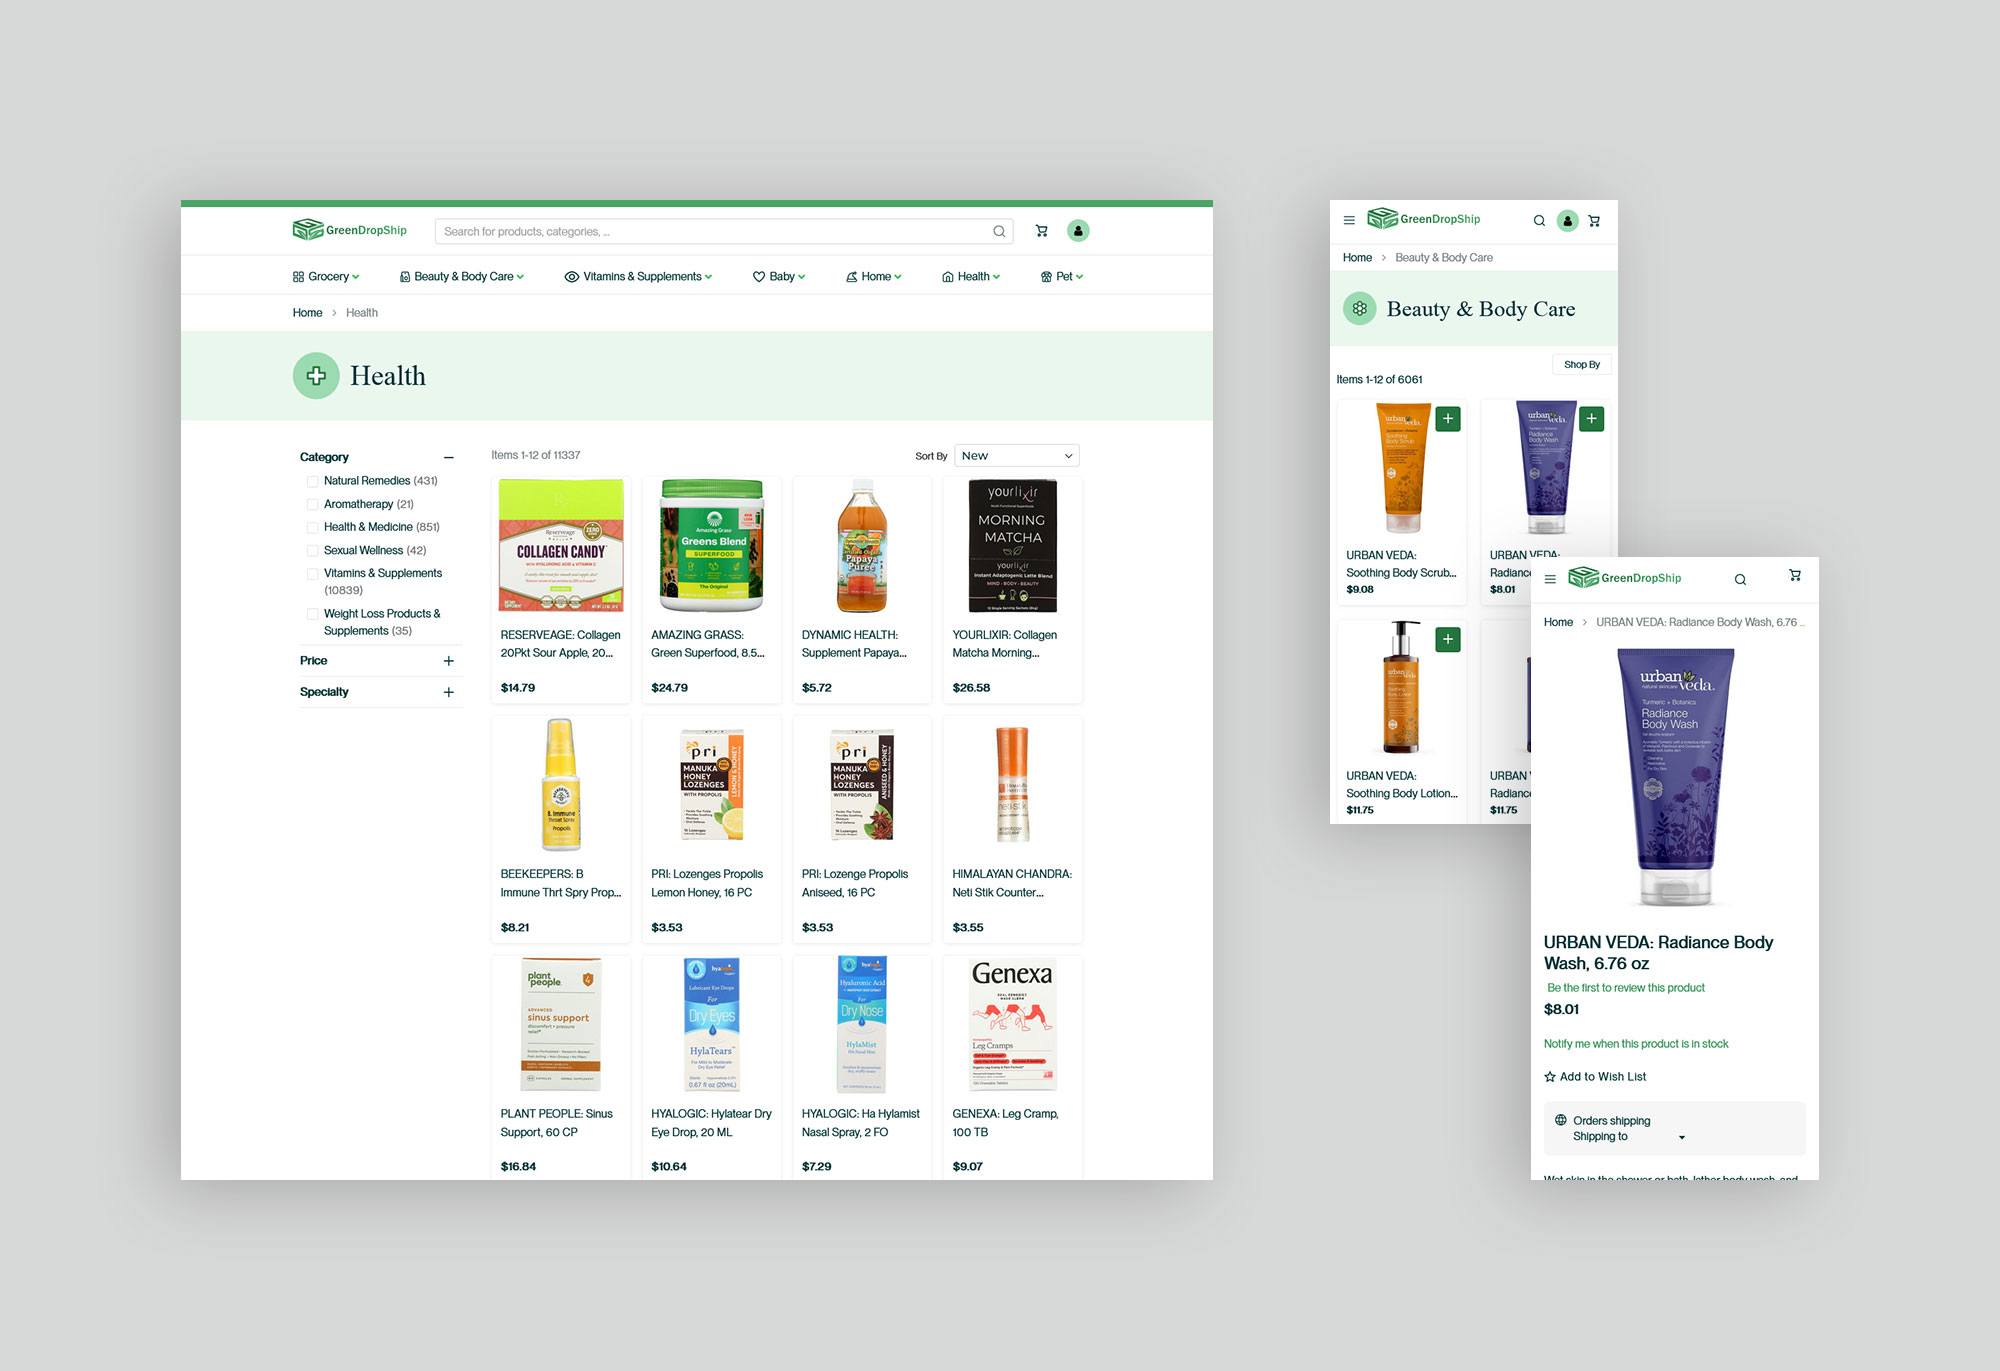This screenshot has width=2000, height=1371.
Task: Check the Natural Remedies filter checkbox
Action: tap(312, 481)
